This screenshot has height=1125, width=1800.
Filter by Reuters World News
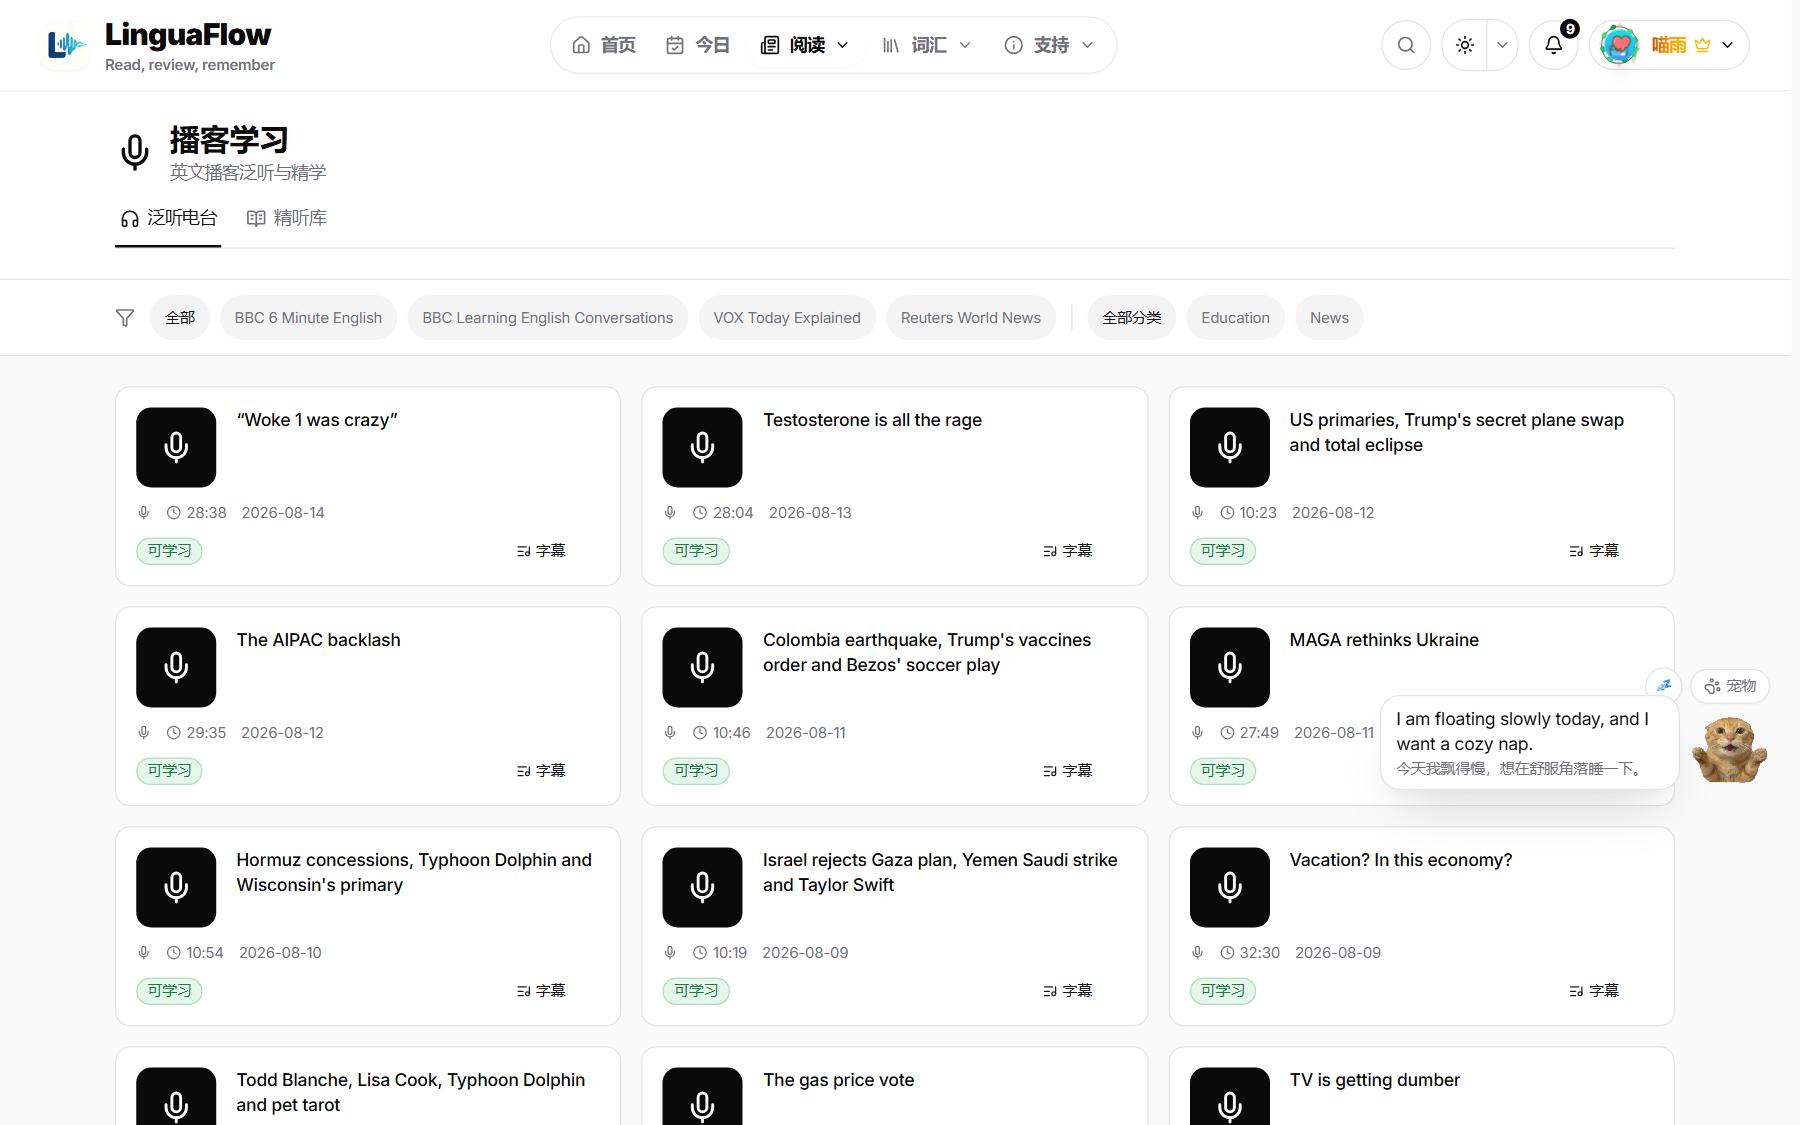point(971,318)
